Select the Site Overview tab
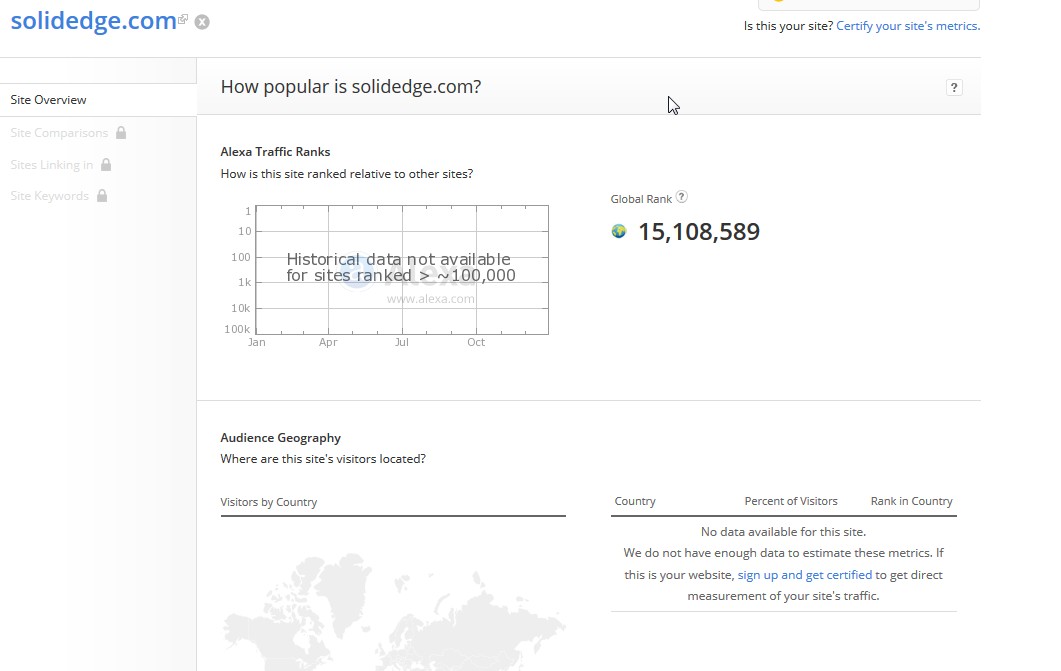1061x671 pixels. [49, 100]
